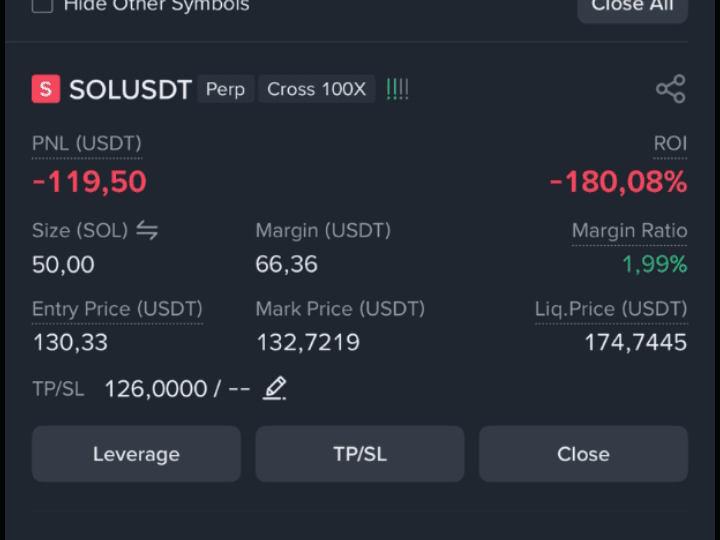Select the Mark Price value 132,7219
This screenshot has height=540, width=720.
308,343
